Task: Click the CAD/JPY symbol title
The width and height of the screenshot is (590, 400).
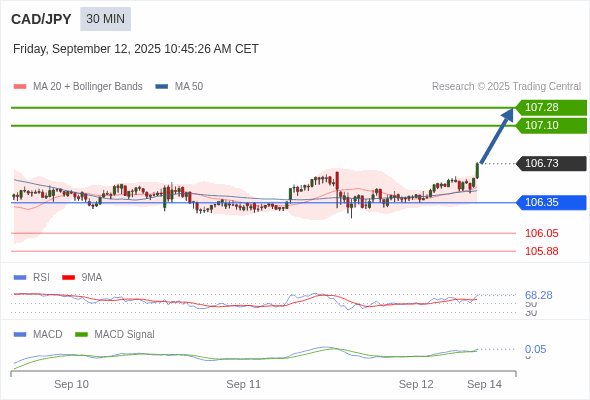Action: point(41,19)
